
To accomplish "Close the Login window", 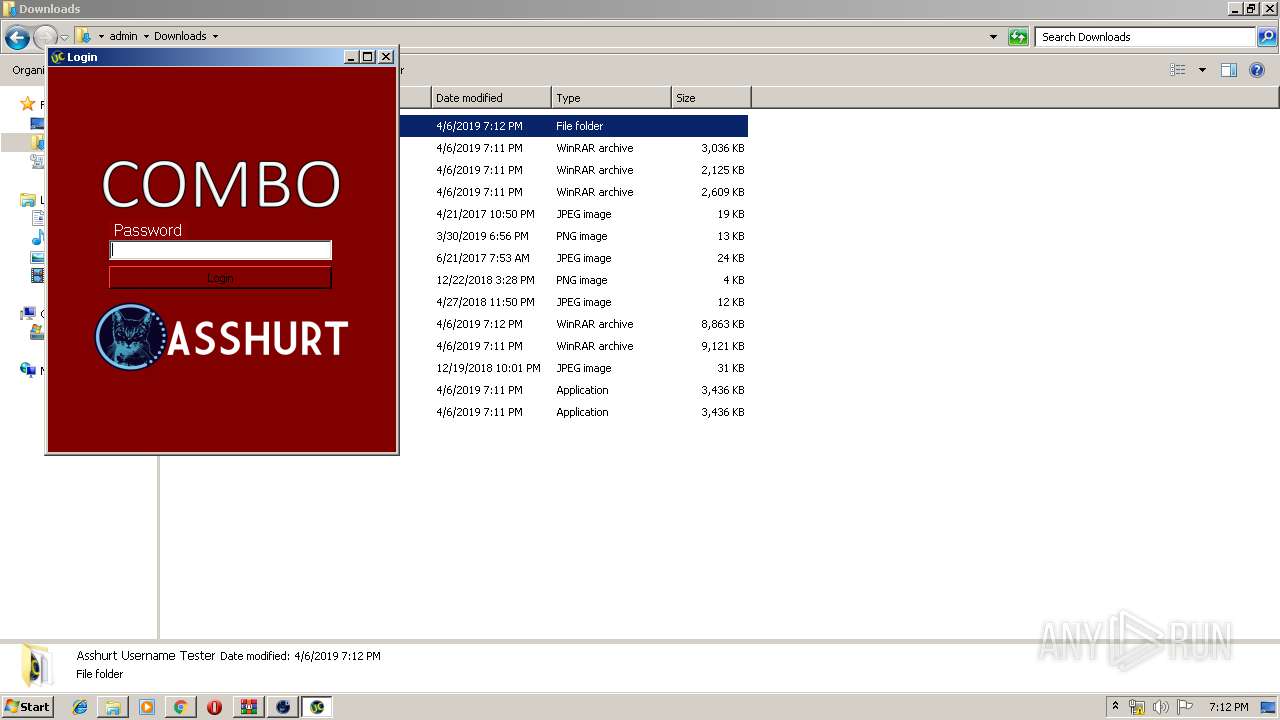I will (386, 57).
